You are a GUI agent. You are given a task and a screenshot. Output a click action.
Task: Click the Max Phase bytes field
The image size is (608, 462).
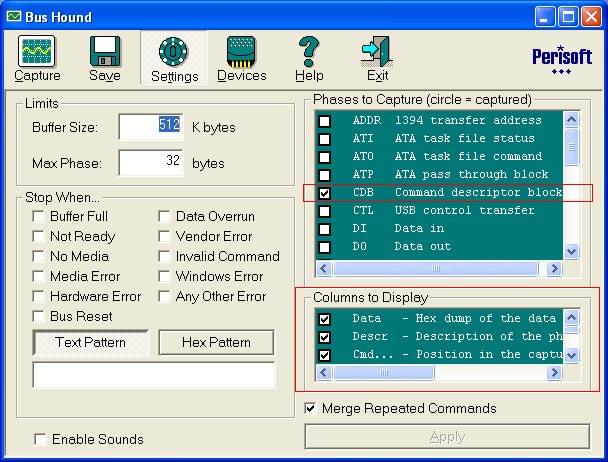pyautogui.click(x=151, y=163)
